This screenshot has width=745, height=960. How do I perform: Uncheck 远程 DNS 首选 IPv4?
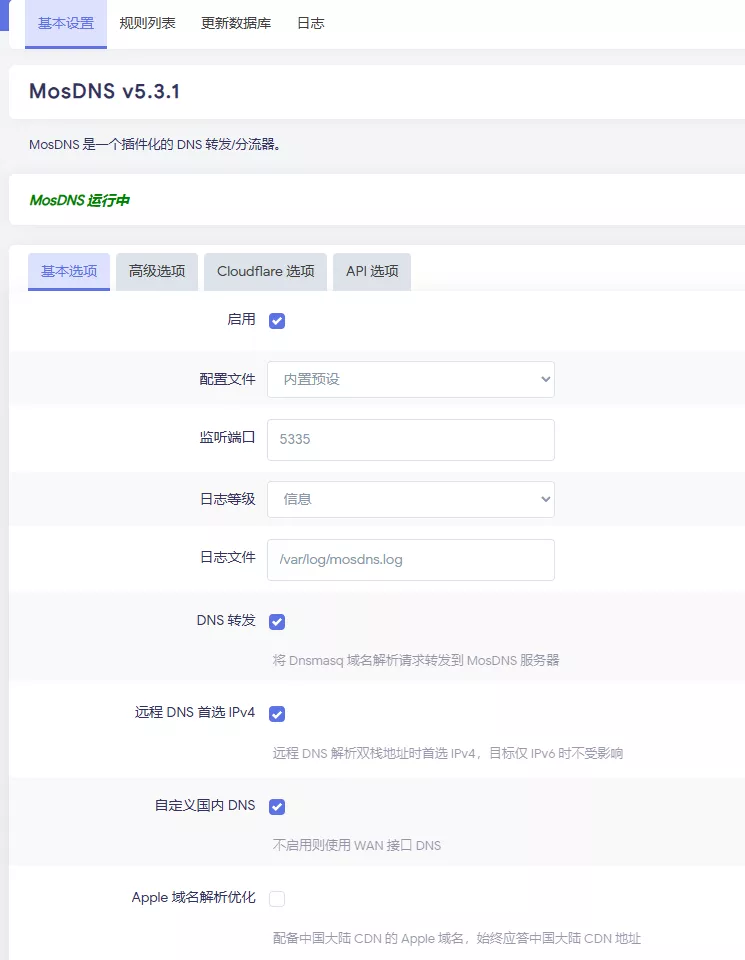[277, 714]
